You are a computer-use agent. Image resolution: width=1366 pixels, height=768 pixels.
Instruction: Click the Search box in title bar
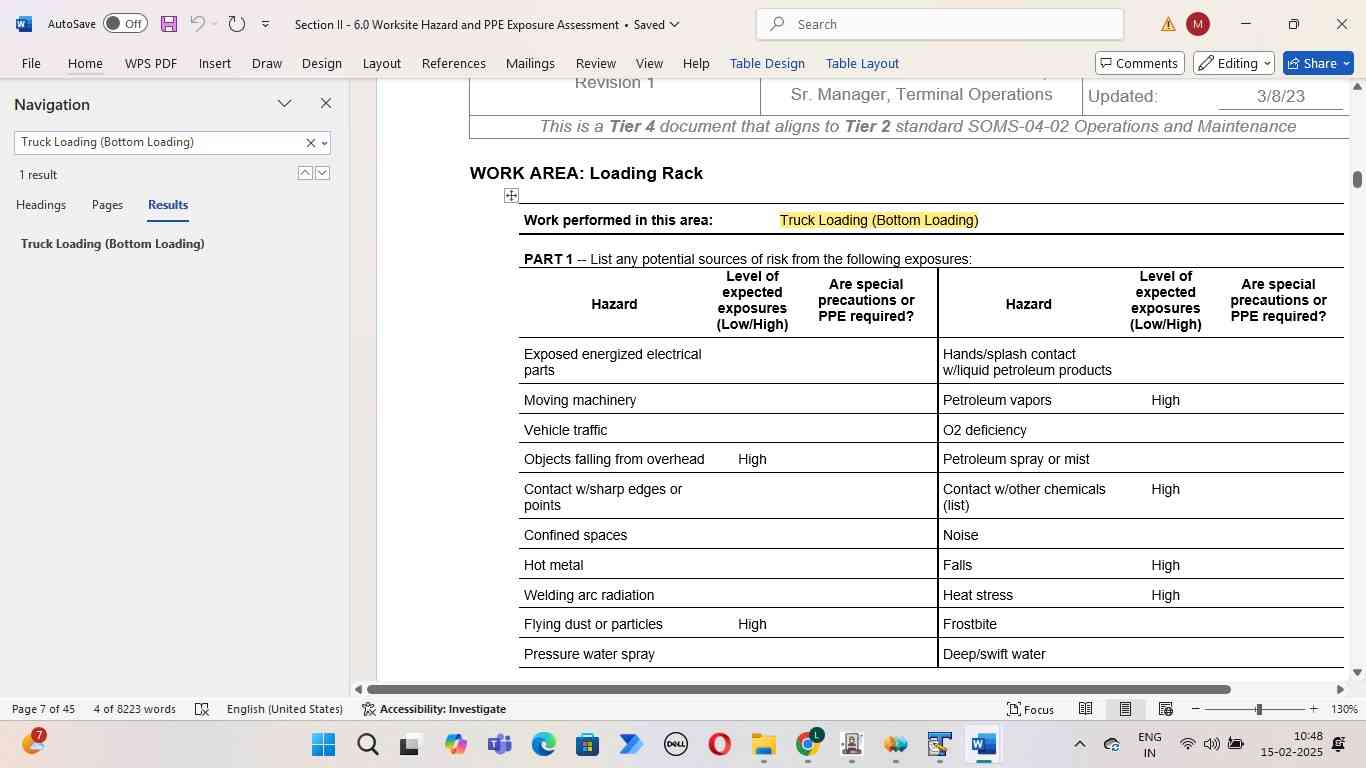pyautogui.click(x=940, y=24)
